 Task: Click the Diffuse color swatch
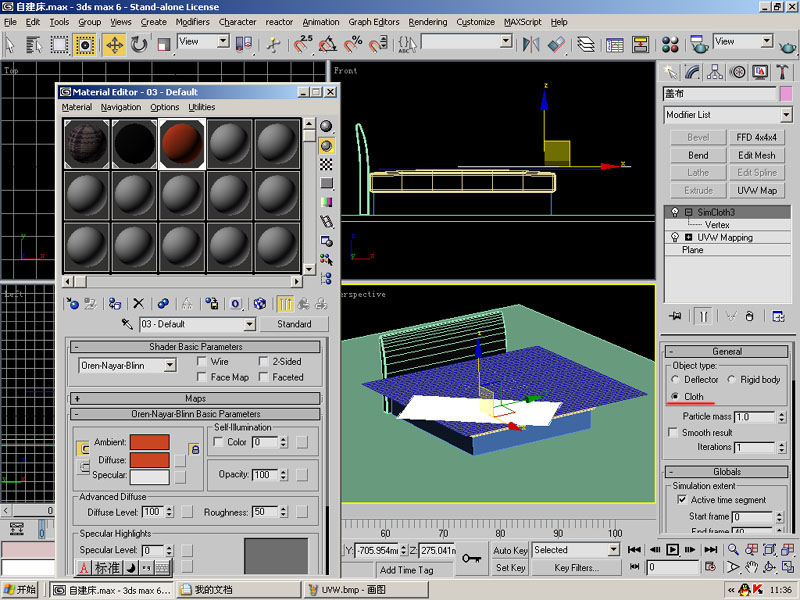pos(149,460)
